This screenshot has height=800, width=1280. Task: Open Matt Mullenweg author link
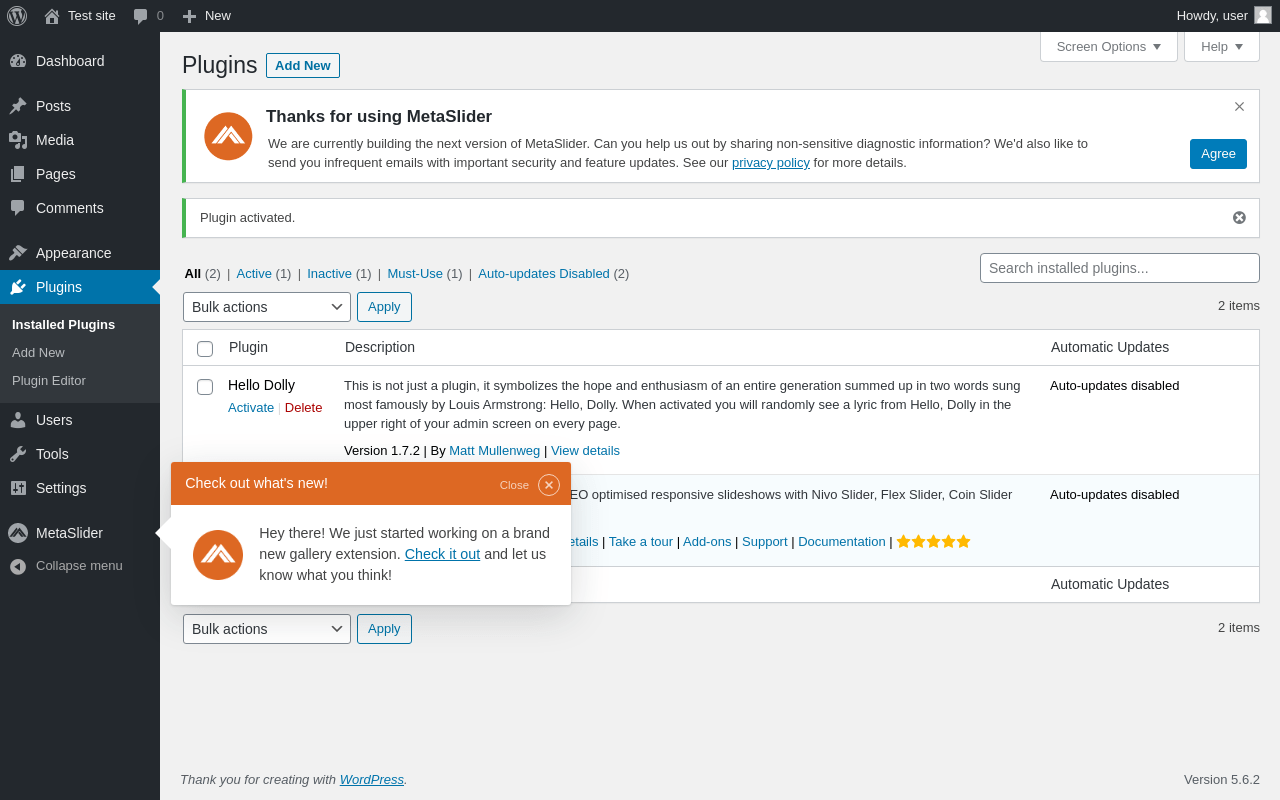(494, 451)
